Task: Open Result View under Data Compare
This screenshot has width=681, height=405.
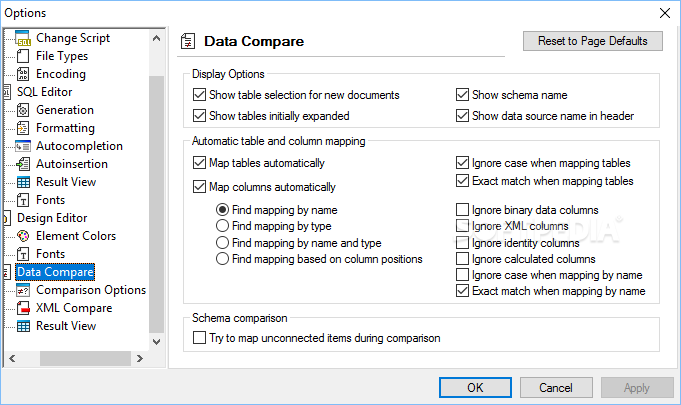Action: tap(66, 326)
